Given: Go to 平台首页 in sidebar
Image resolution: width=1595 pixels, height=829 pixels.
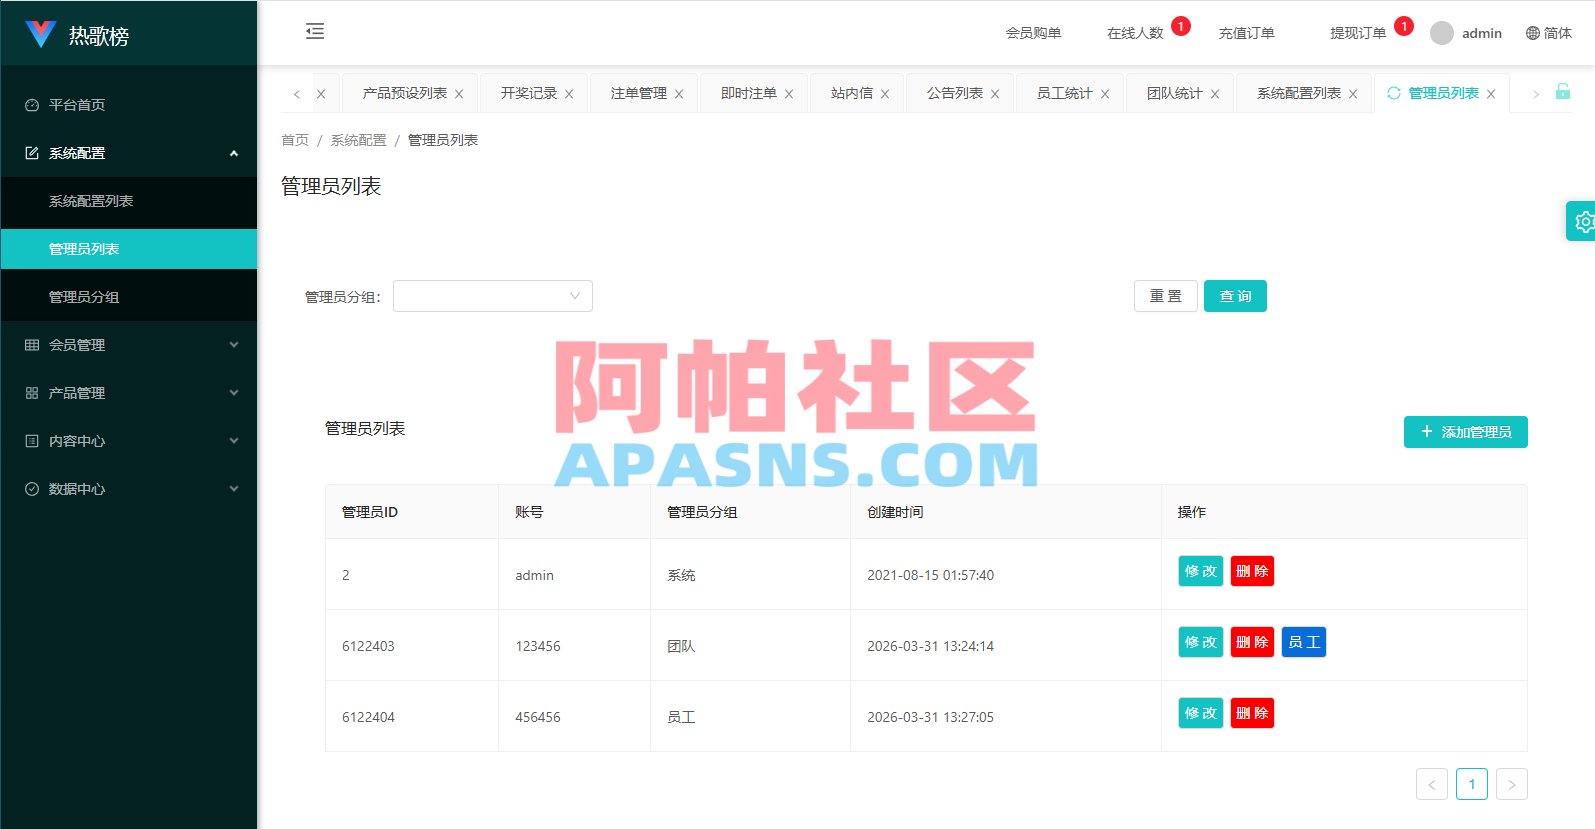Looking at the screenshot, I should click(129, 105).
